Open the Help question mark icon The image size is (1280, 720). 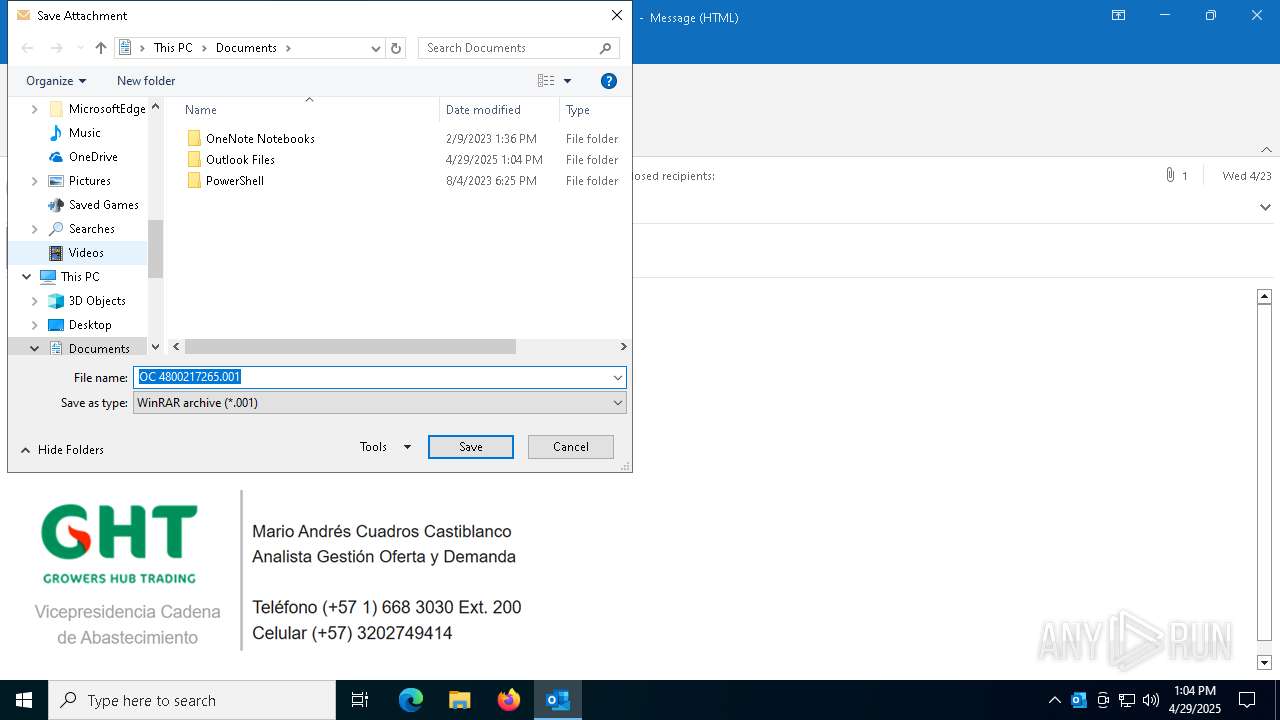608,81
